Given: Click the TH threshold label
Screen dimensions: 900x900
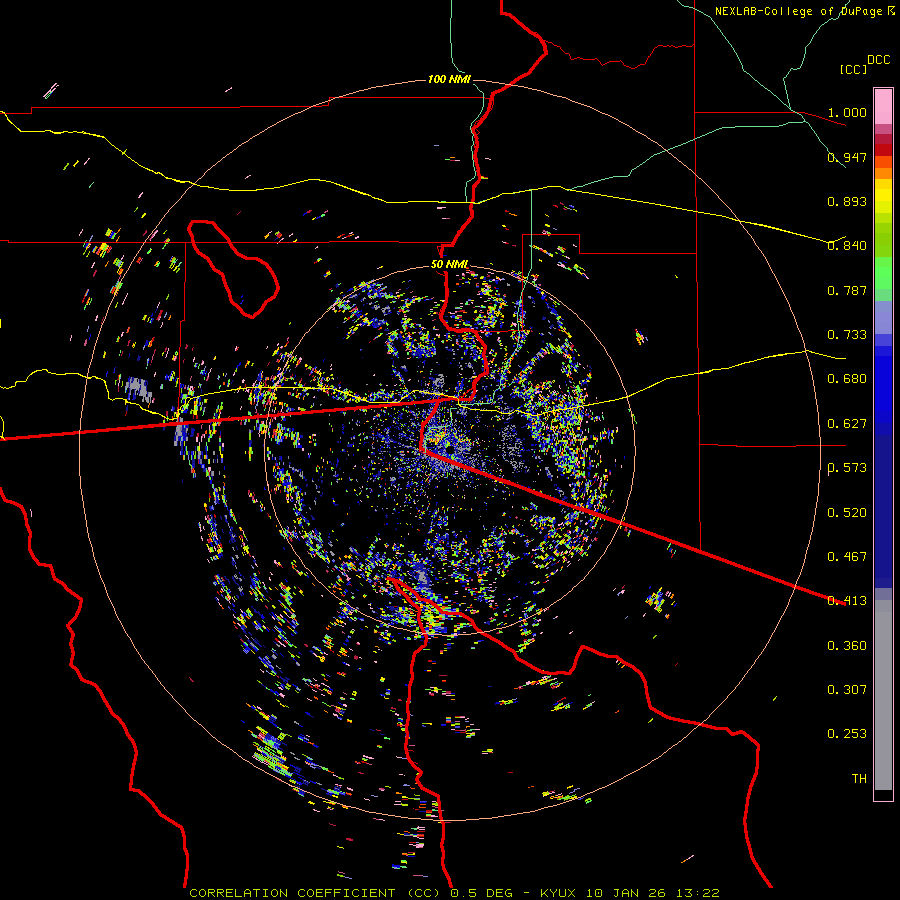Looking at the screenshot, I should pos(859,779).
